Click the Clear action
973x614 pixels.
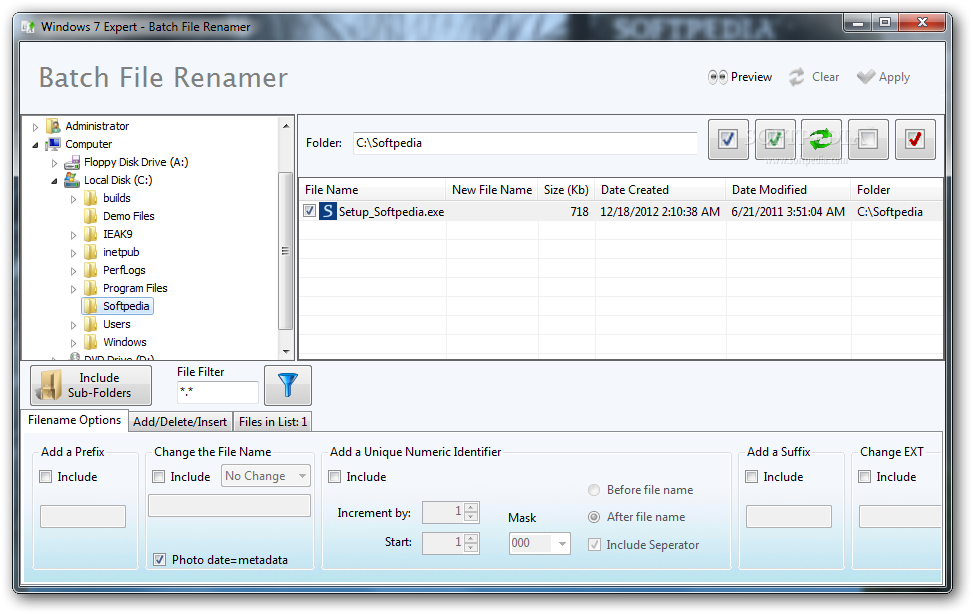814,77
